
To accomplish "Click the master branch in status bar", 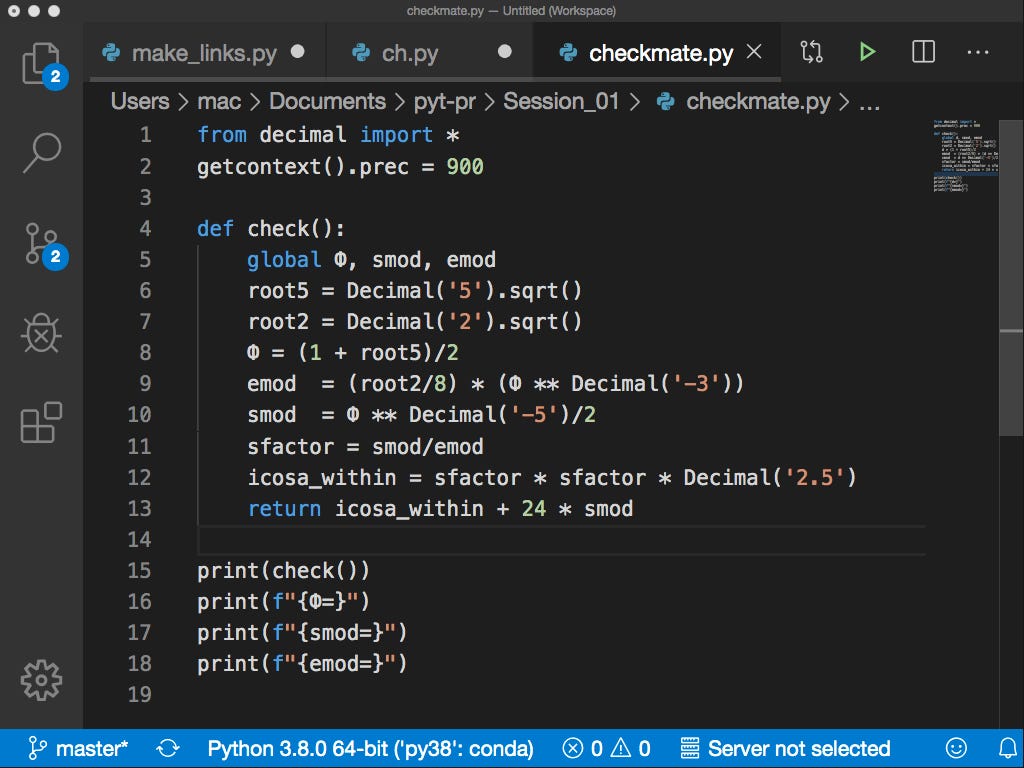I will coord(79,748).
